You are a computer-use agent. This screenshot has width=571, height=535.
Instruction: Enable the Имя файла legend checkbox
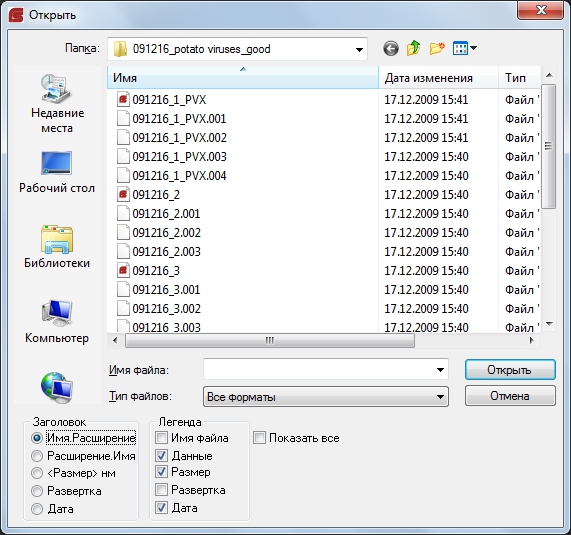pos(161,438)
